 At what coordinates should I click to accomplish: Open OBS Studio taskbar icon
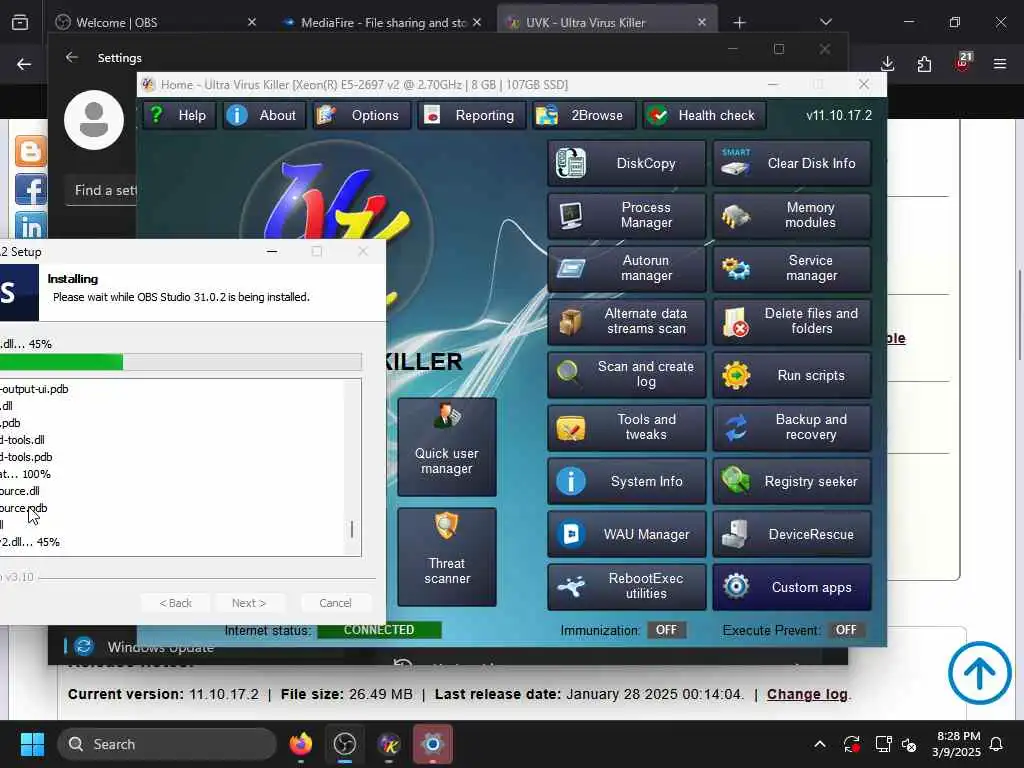345,744
